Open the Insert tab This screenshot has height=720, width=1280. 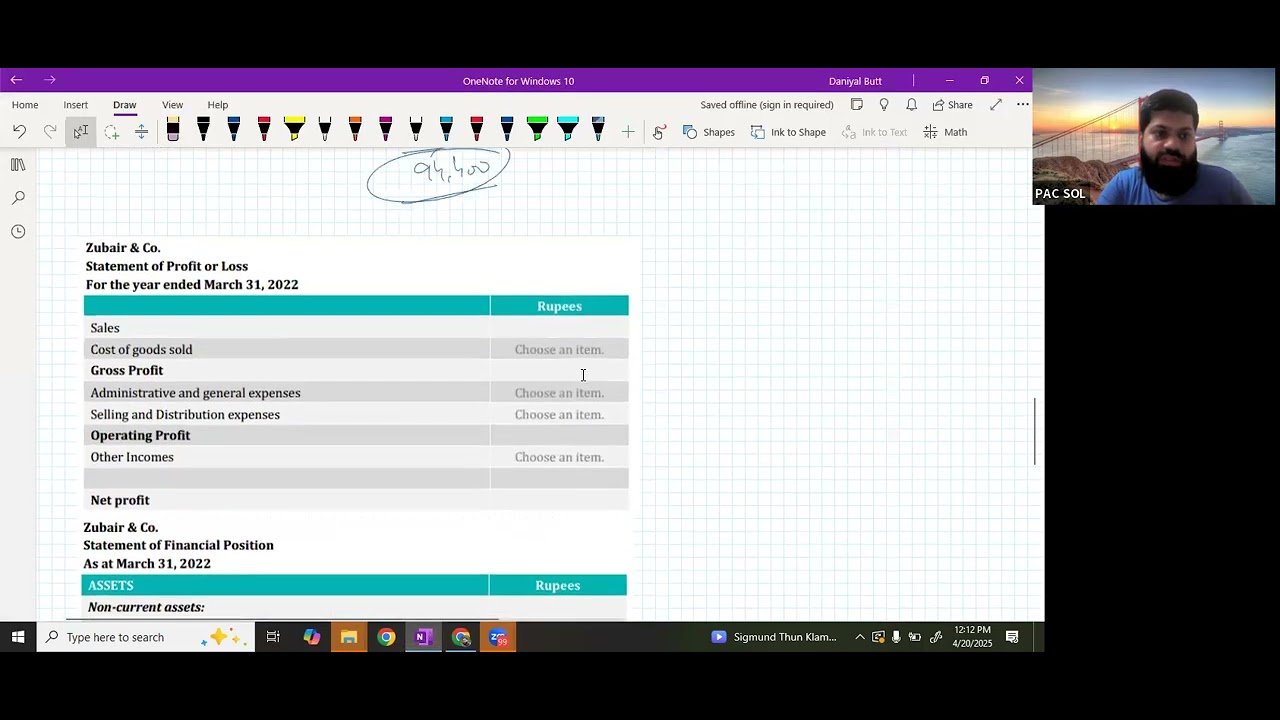tap(76, 105)
